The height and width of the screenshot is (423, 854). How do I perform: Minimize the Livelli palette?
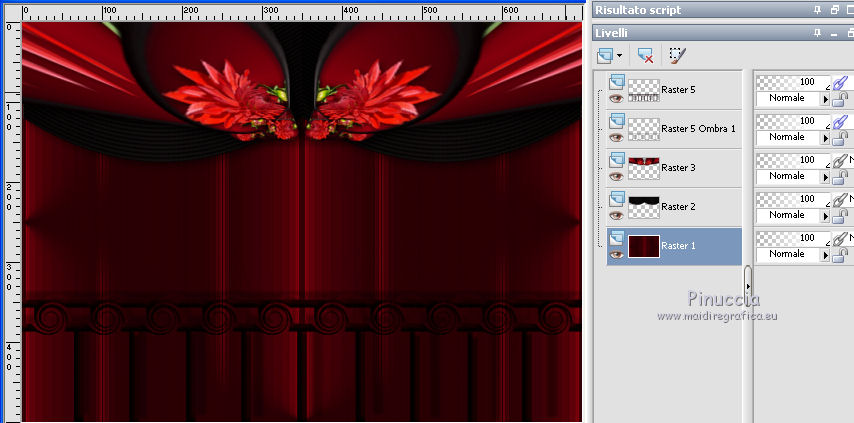pos(834,33)
